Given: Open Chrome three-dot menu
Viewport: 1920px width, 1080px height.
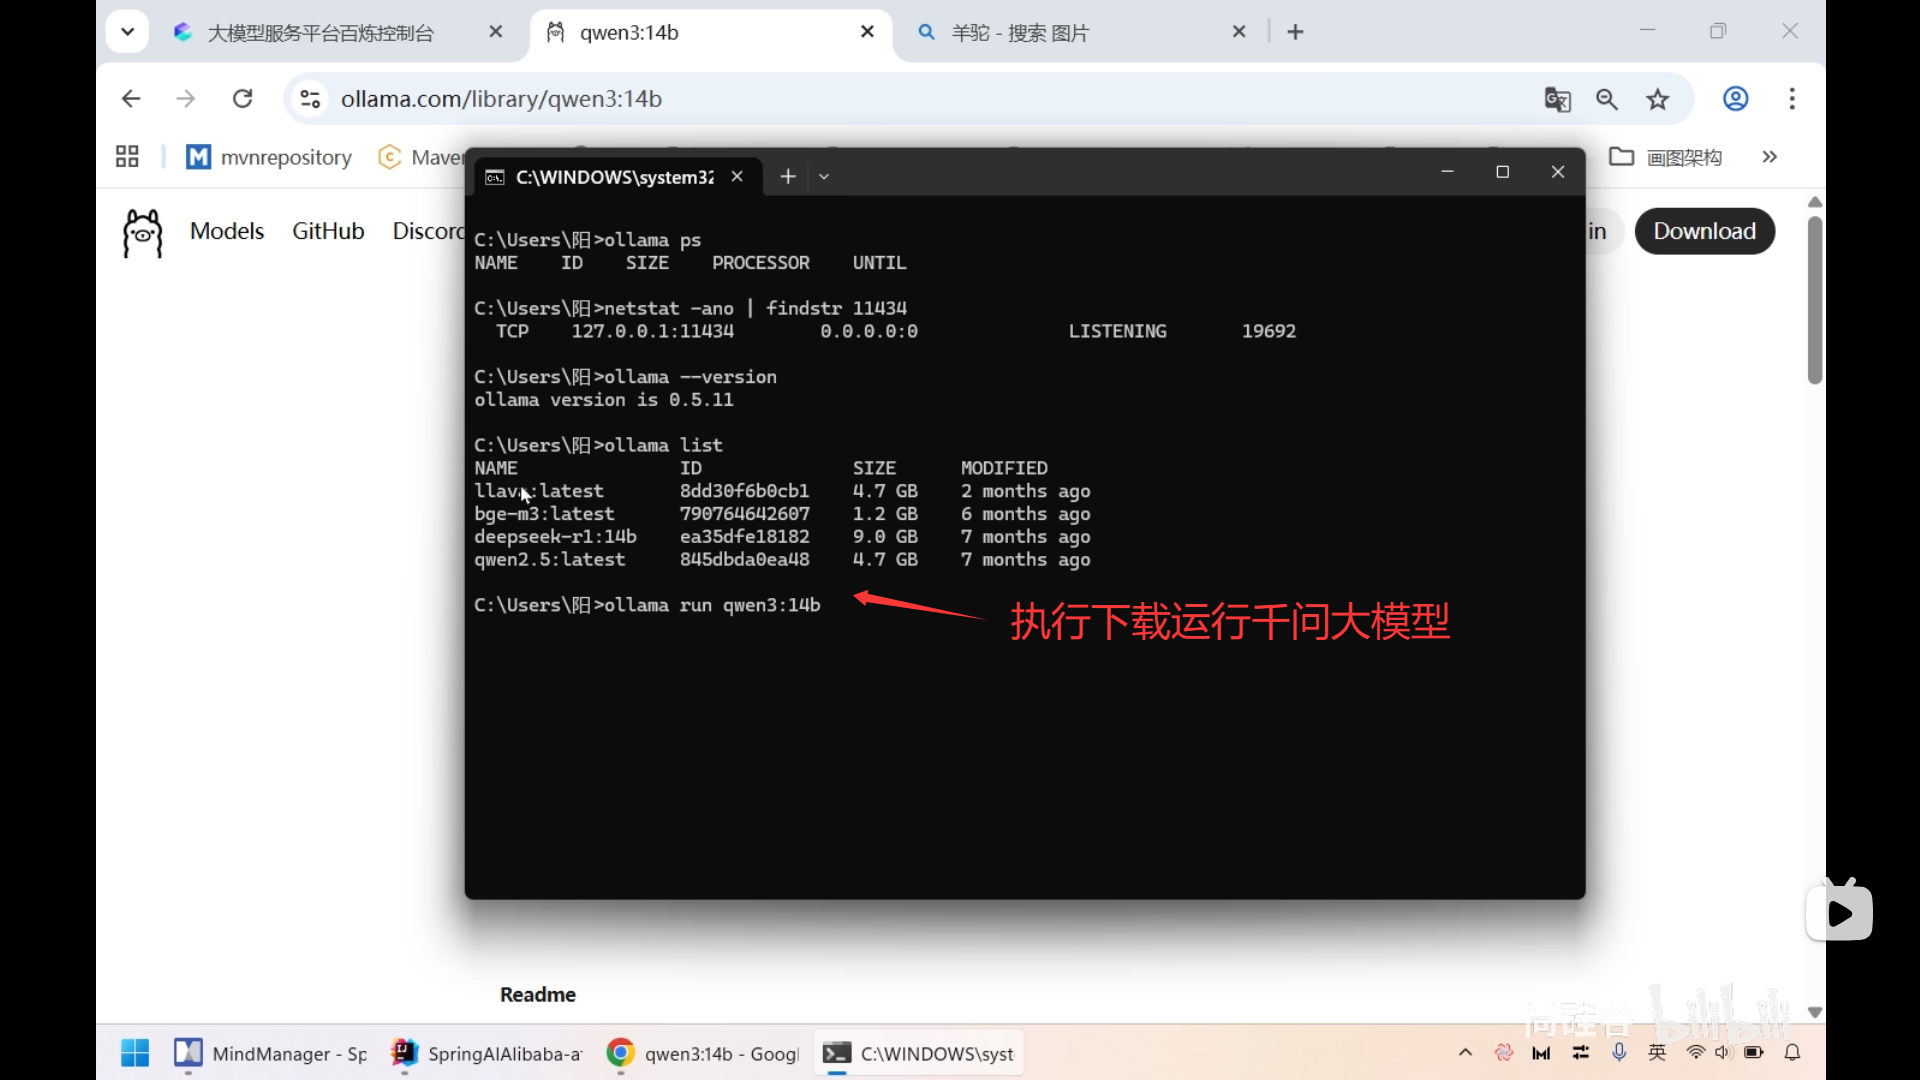Looking at the screenshot, I should click(1792, 99).
